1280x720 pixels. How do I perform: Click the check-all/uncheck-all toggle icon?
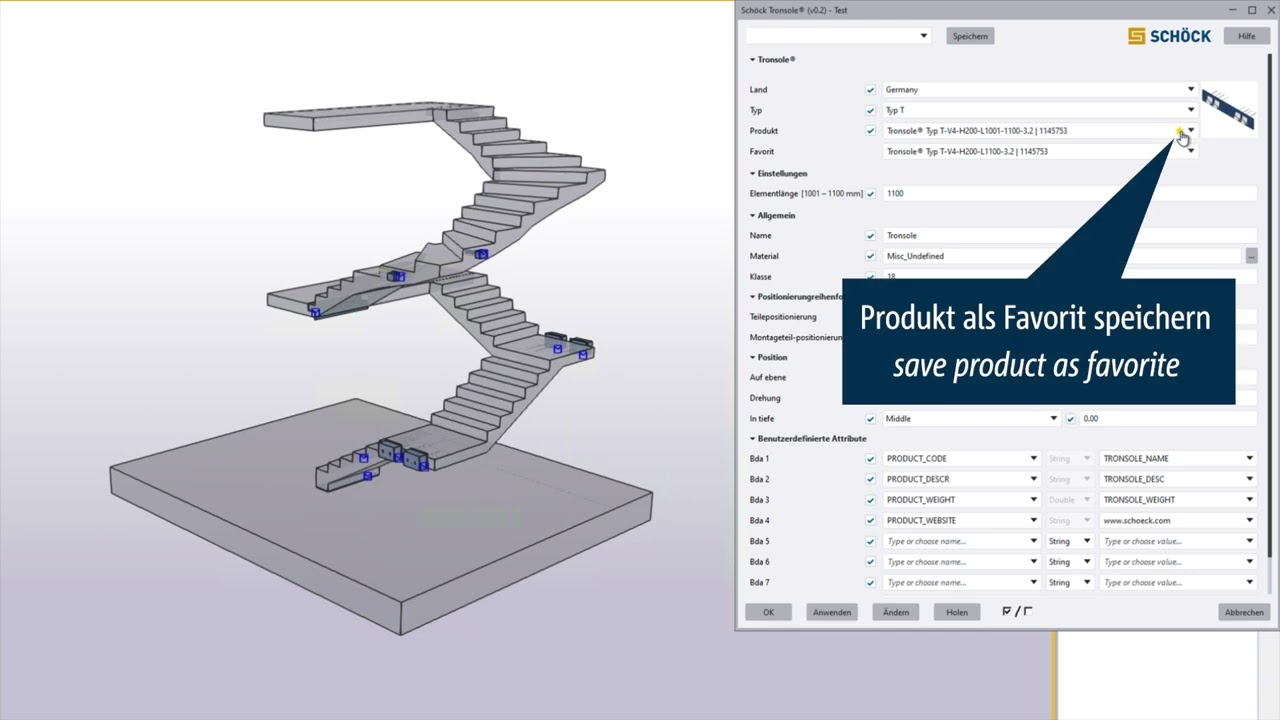[x=1016, y=612]
